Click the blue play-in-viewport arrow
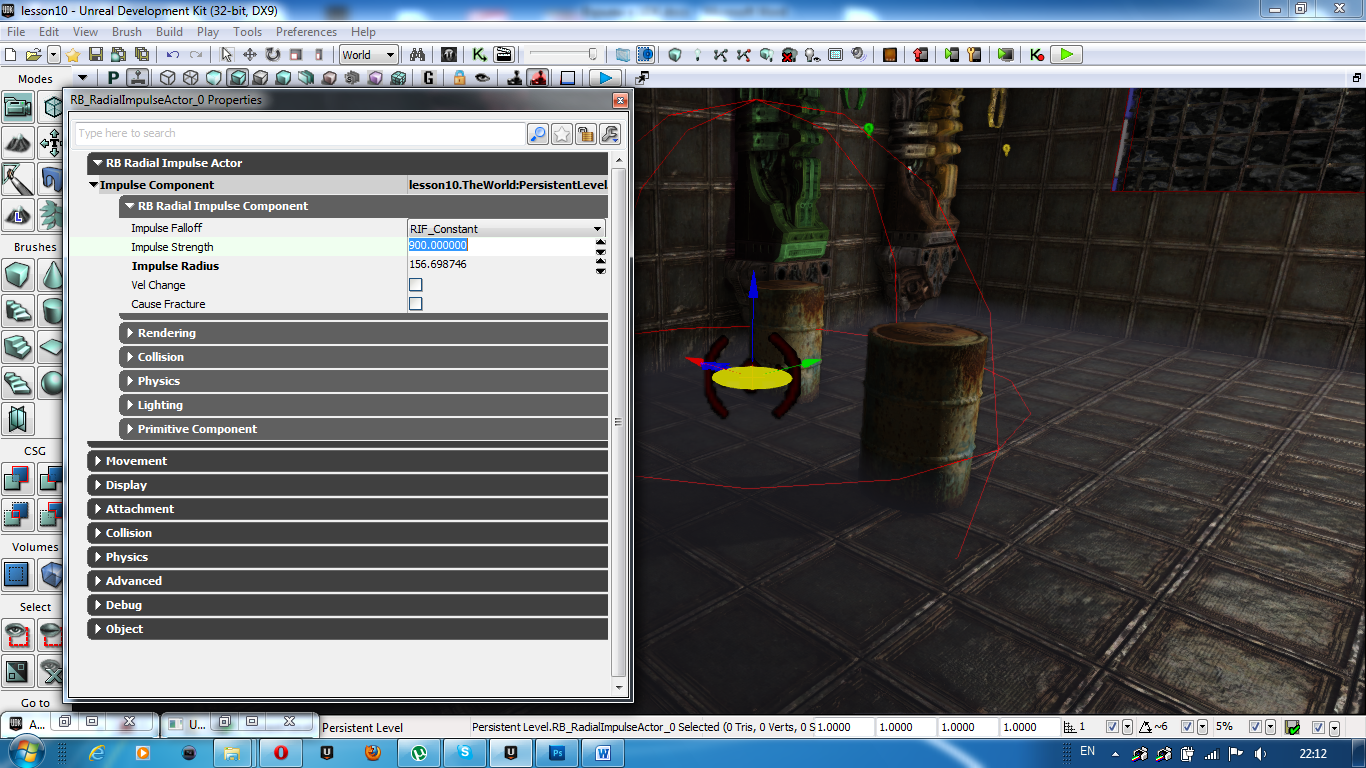Image resolution: width=1366 pixels, height=768 pixels. pos(604,77)
